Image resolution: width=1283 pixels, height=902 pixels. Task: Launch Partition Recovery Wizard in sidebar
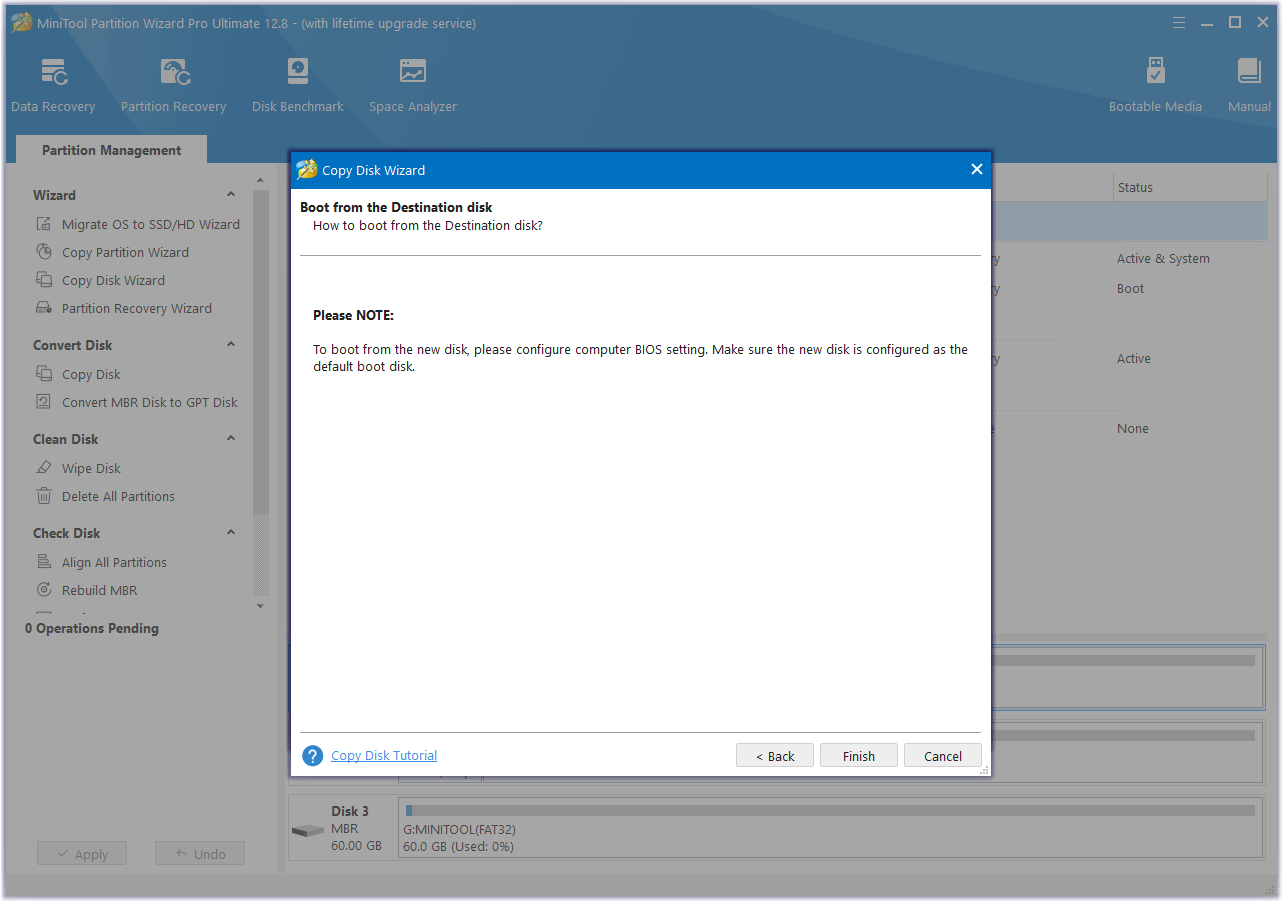(x=137, y=308)
